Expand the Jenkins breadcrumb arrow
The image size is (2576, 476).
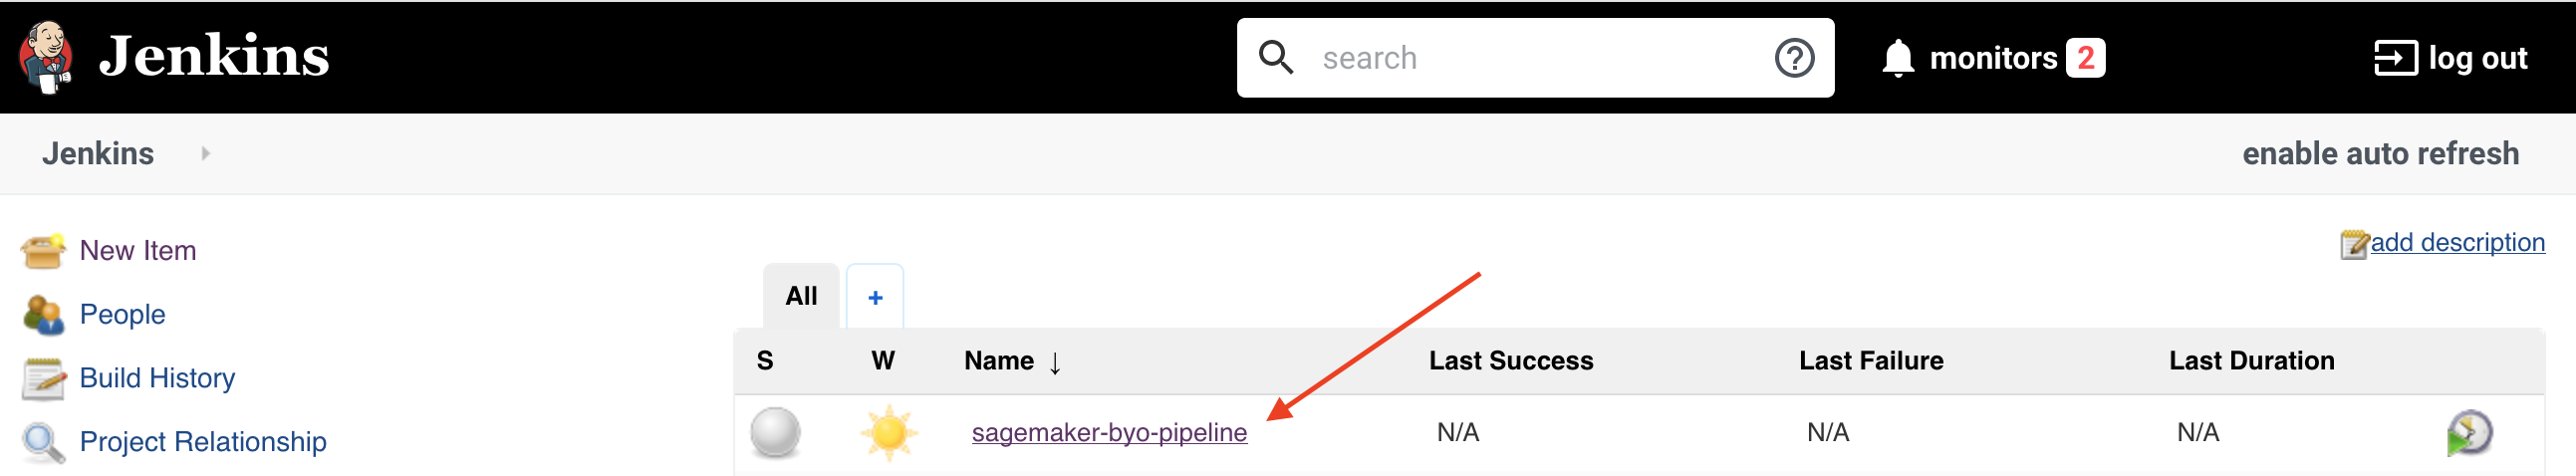pos(205,154)
